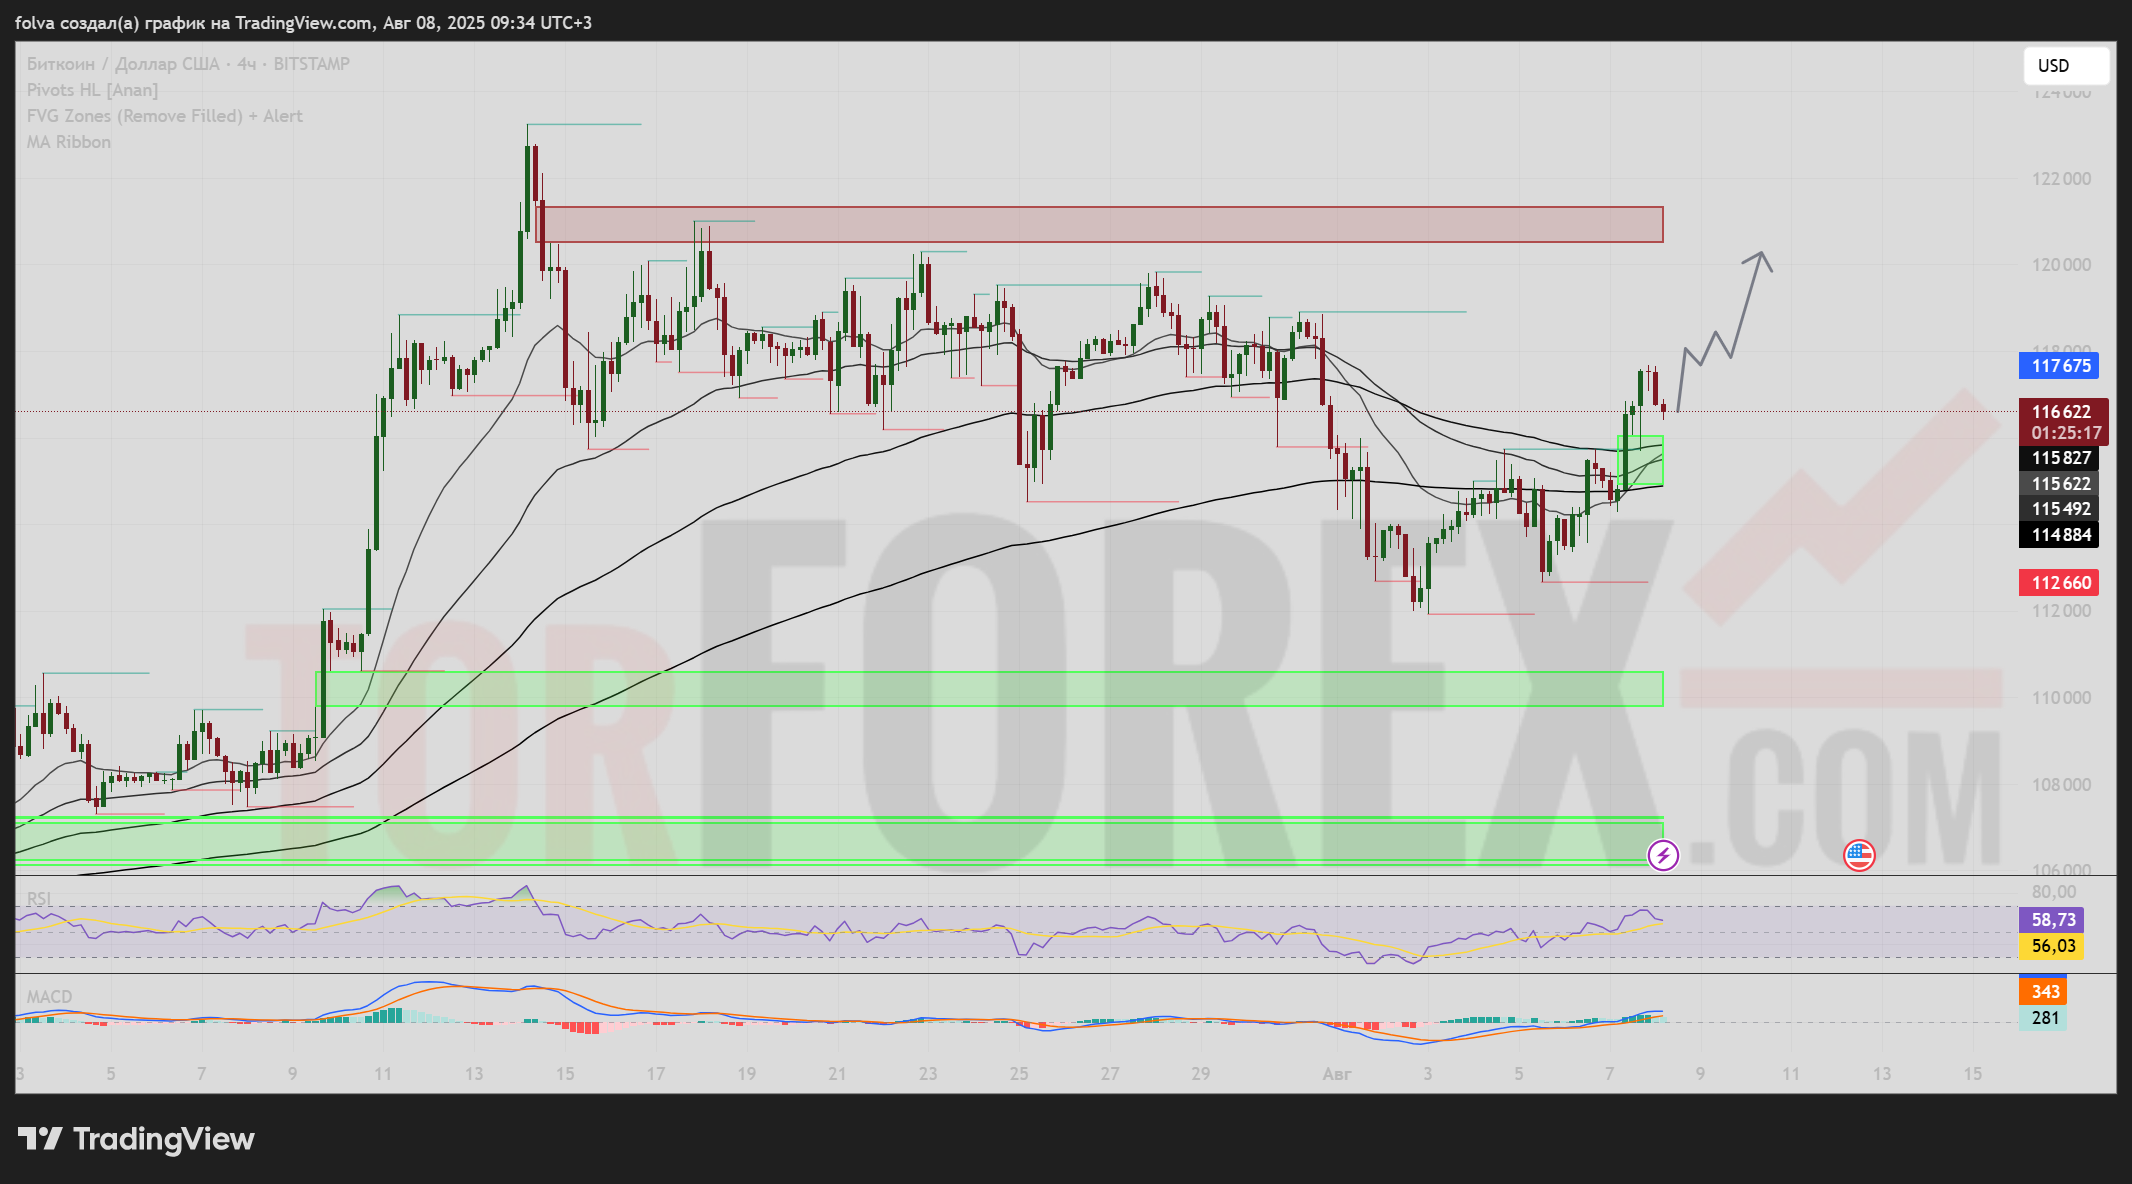The image size is (2132, 1184).
Task: Click the Авг month label on time axis
Action: click(x=1336, y=1074)
